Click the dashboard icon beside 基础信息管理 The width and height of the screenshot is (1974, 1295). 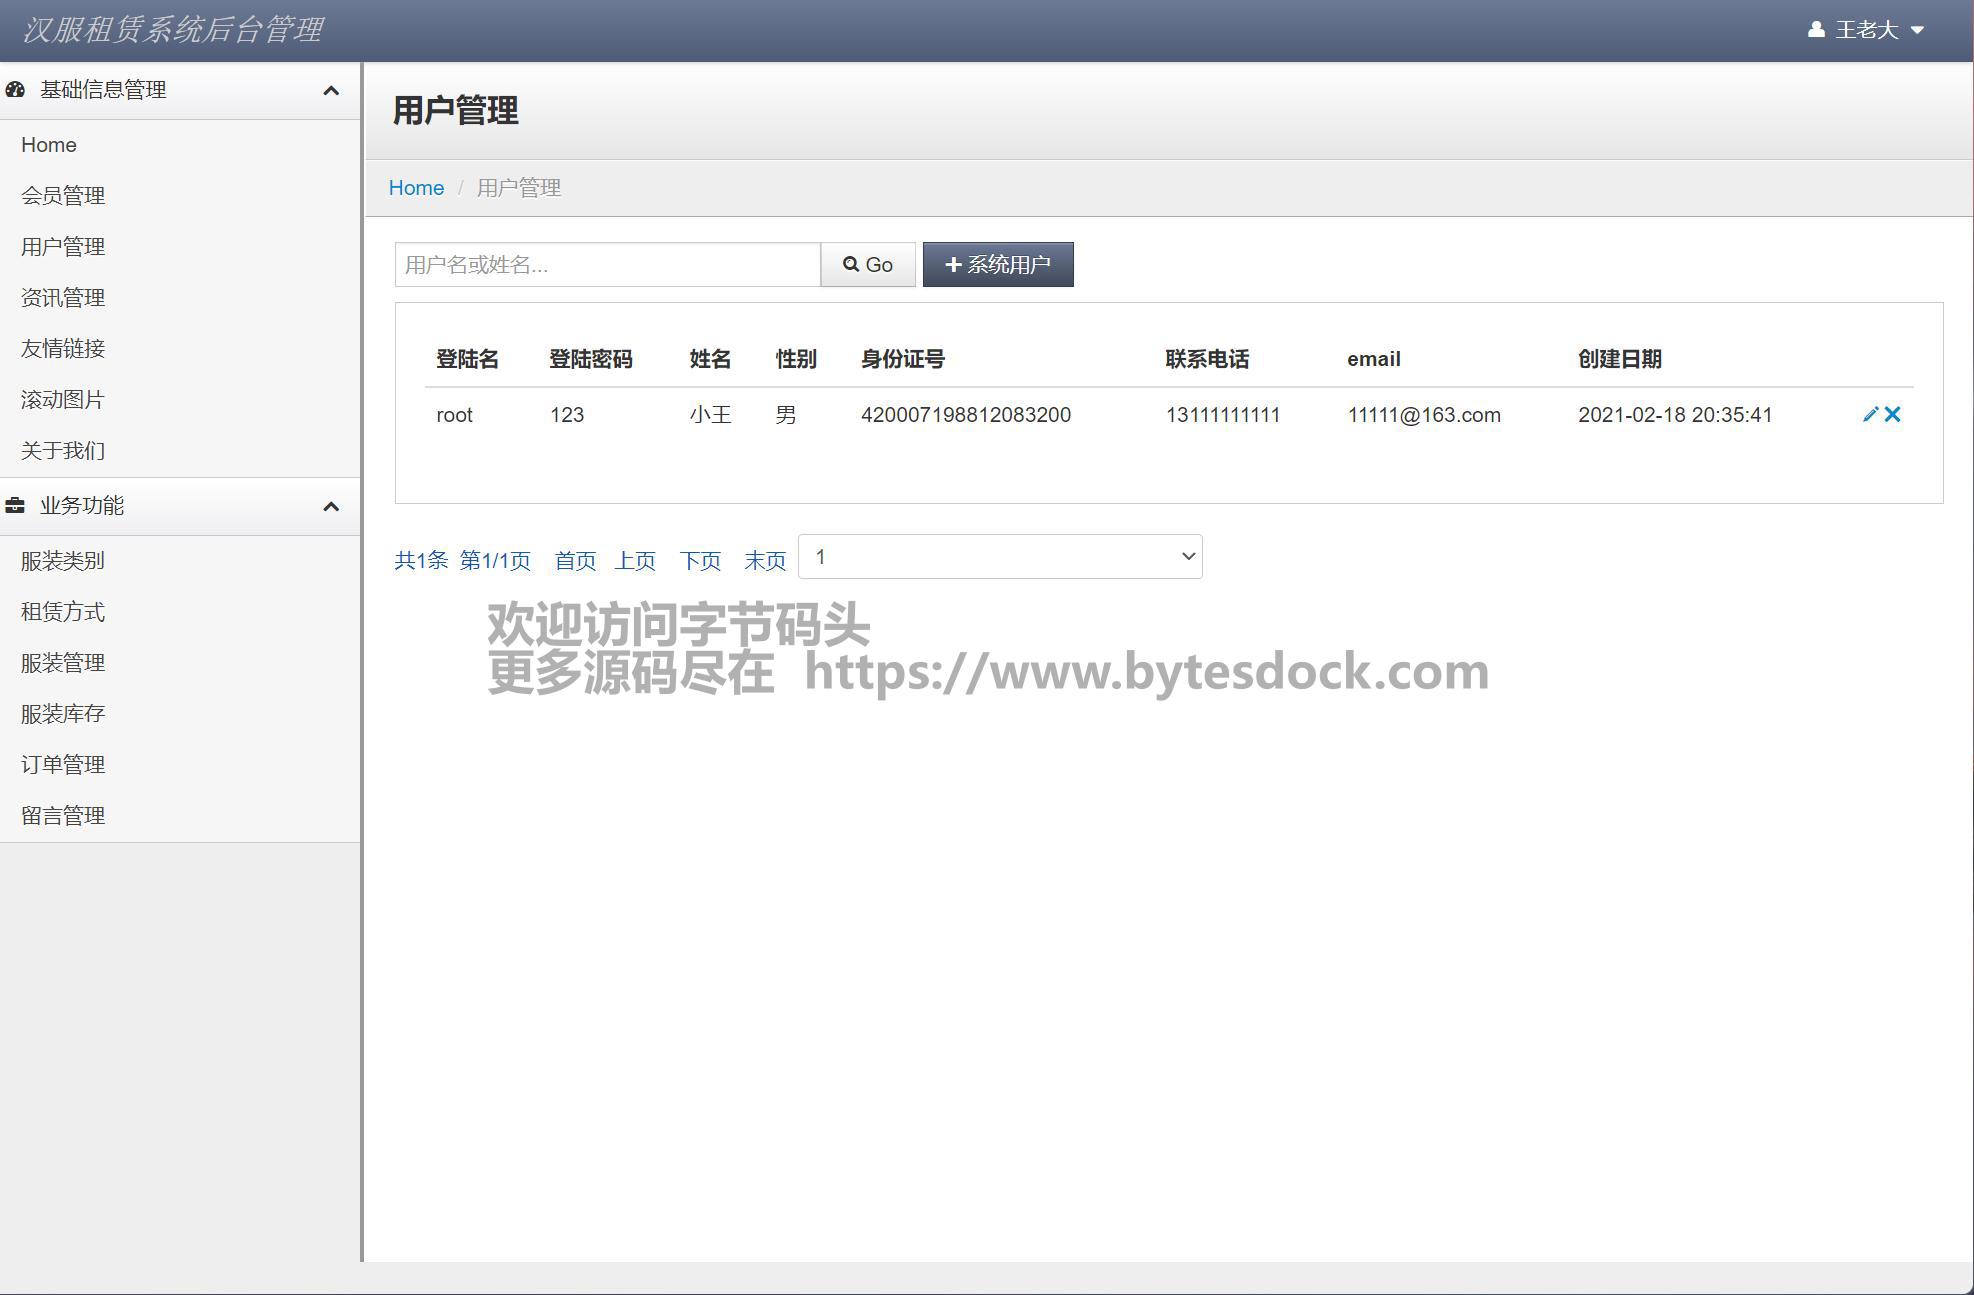tap(15, 90)
